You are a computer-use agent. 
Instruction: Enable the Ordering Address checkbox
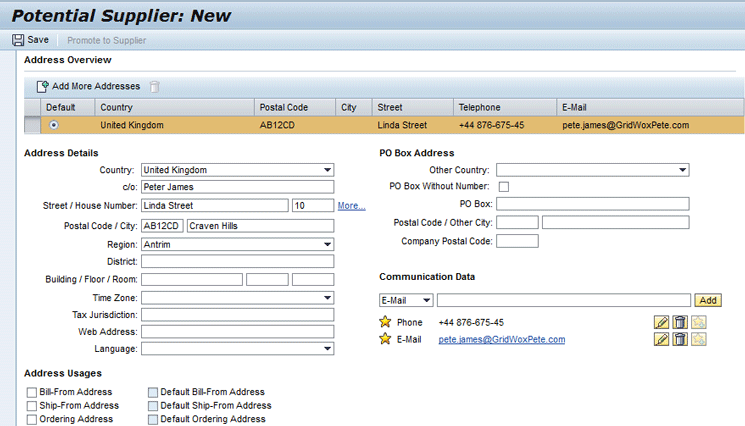click(32, 420)
